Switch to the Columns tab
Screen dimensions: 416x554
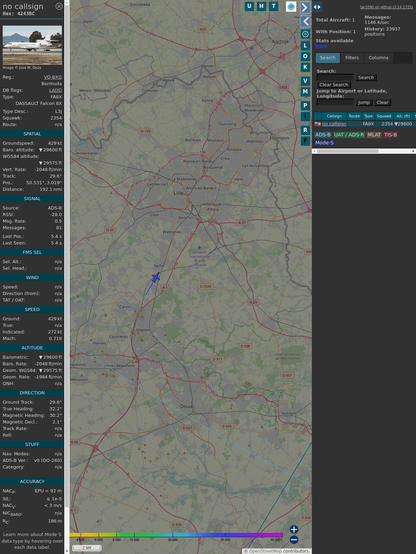tap(378, 58)
